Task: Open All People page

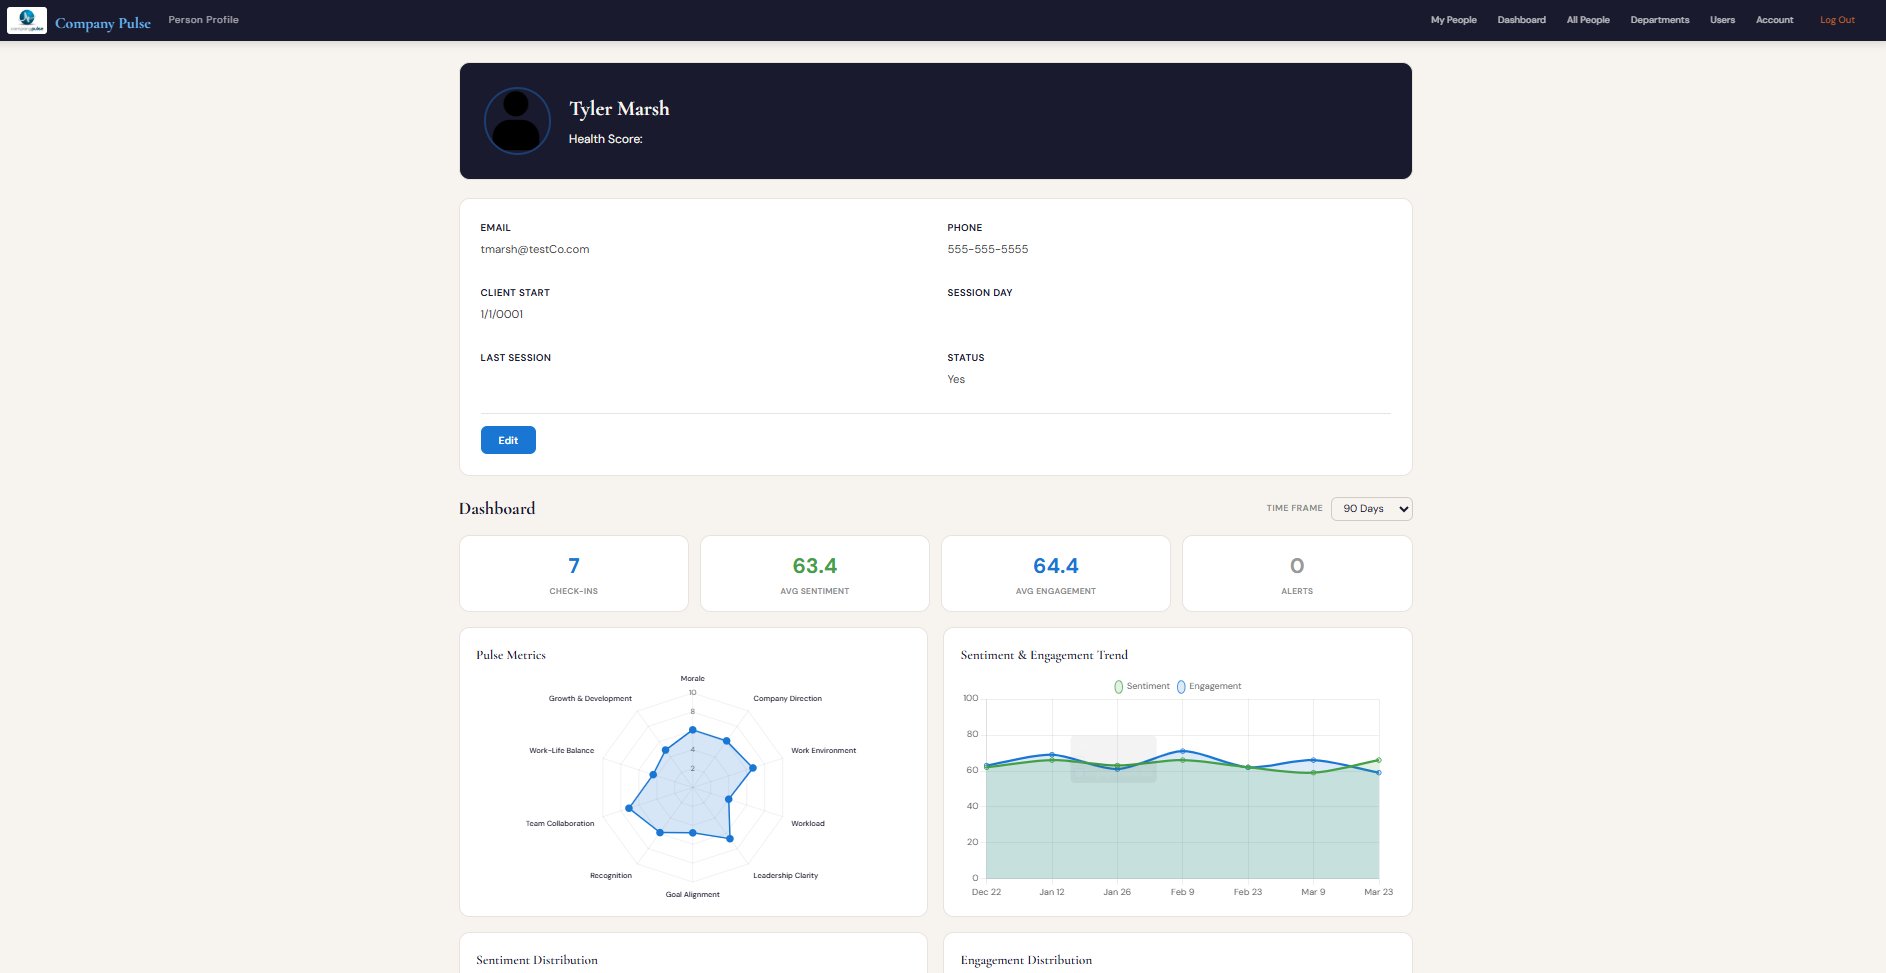Action: [1588, 20]
